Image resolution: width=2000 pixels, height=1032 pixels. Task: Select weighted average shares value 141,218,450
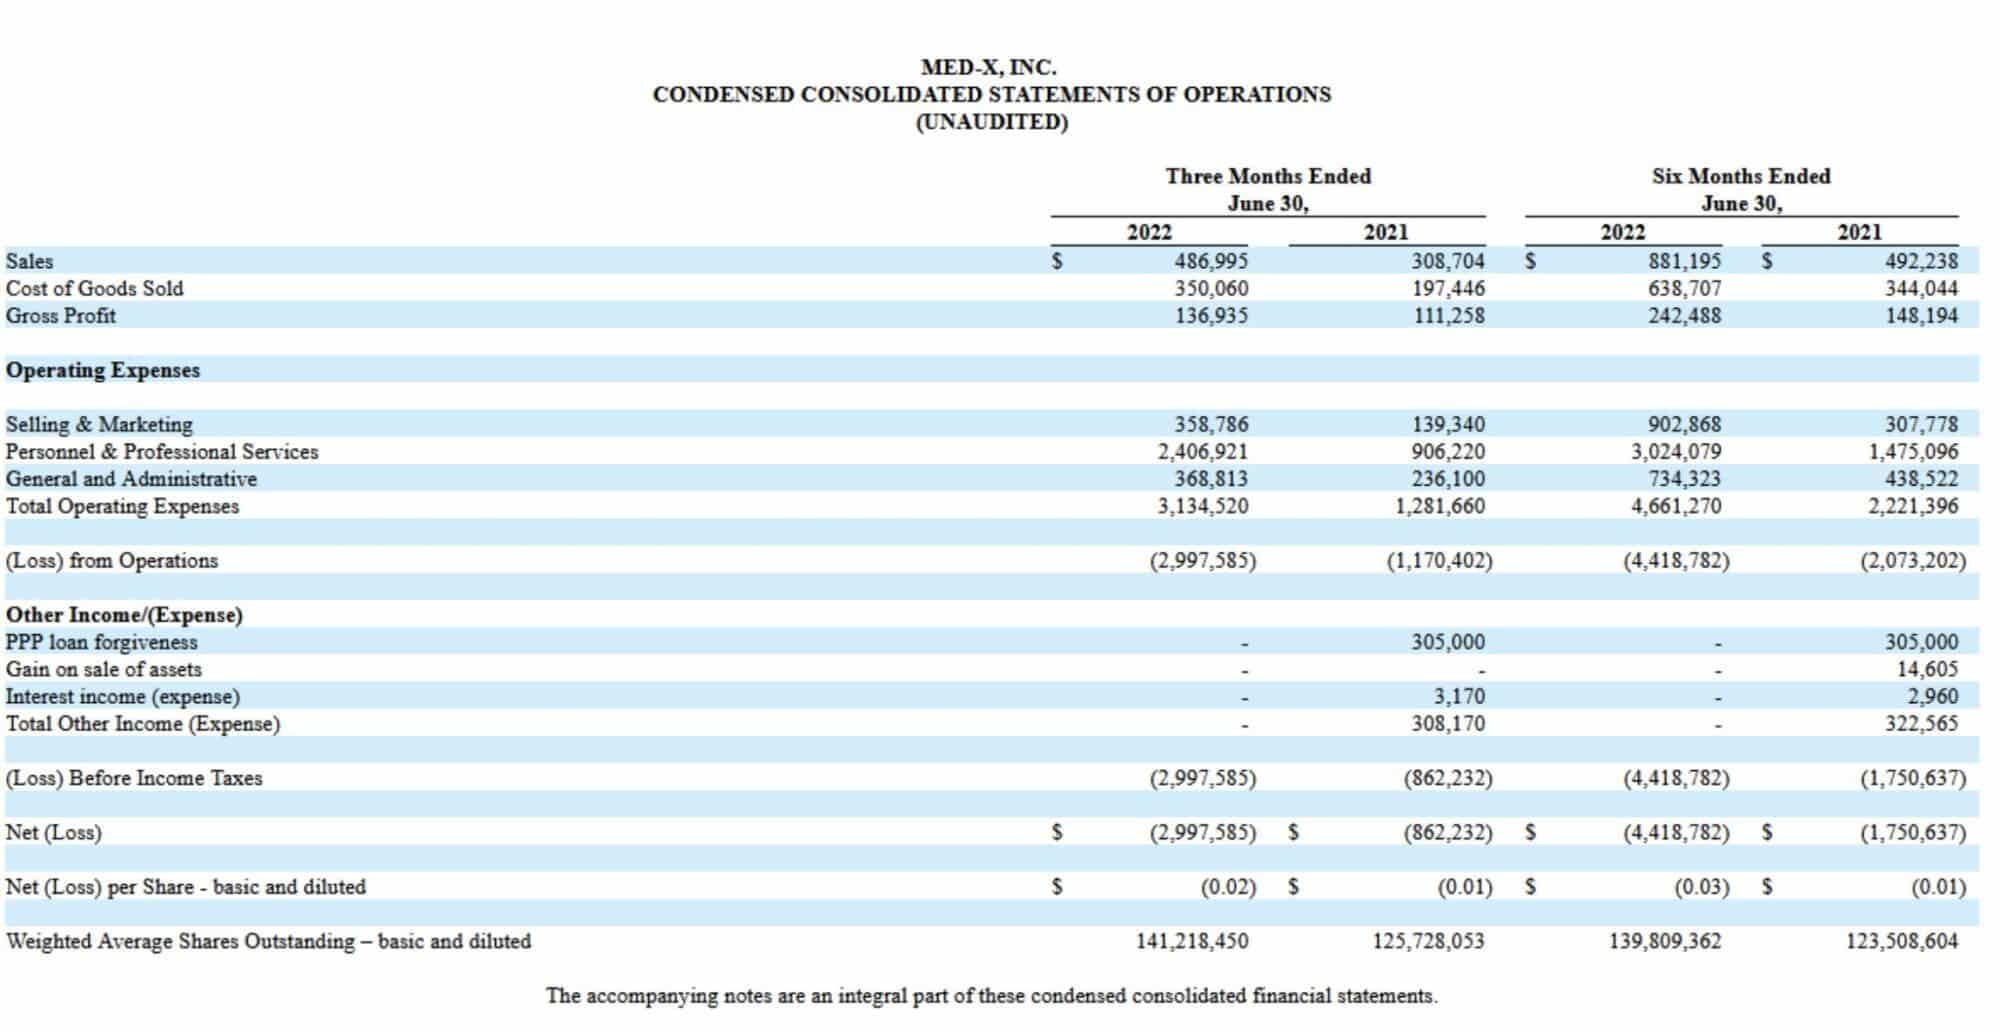(x=1192, y=941)
